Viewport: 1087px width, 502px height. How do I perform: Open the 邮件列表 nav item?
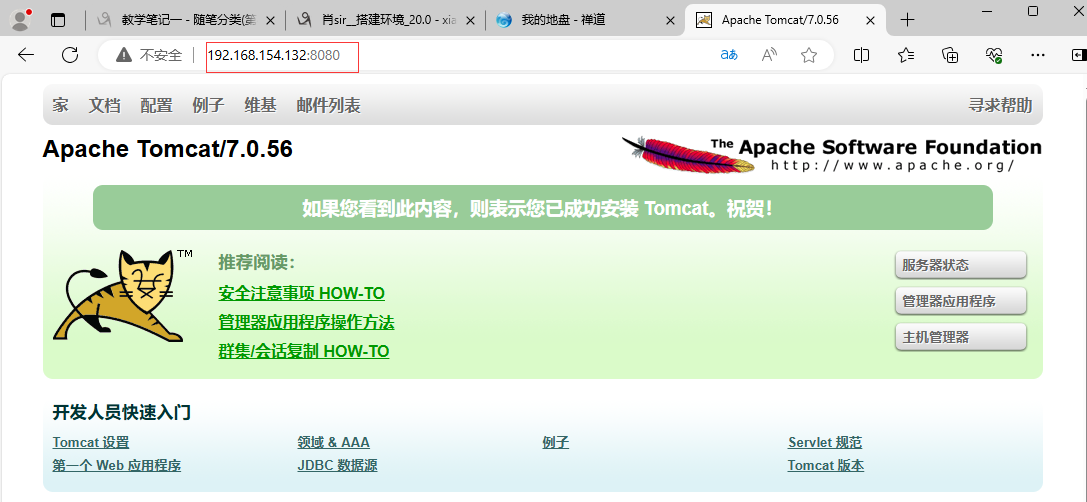329,105
